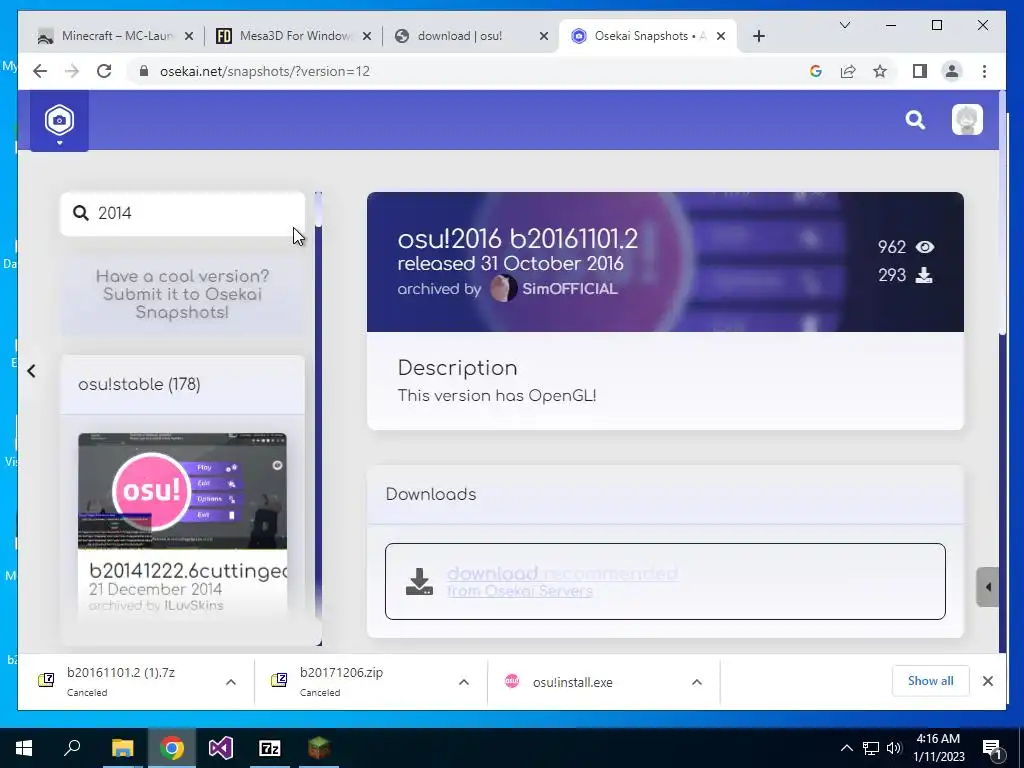
Task: Open Visual Studio from the taskbar
Action: (x=221, y=748)
